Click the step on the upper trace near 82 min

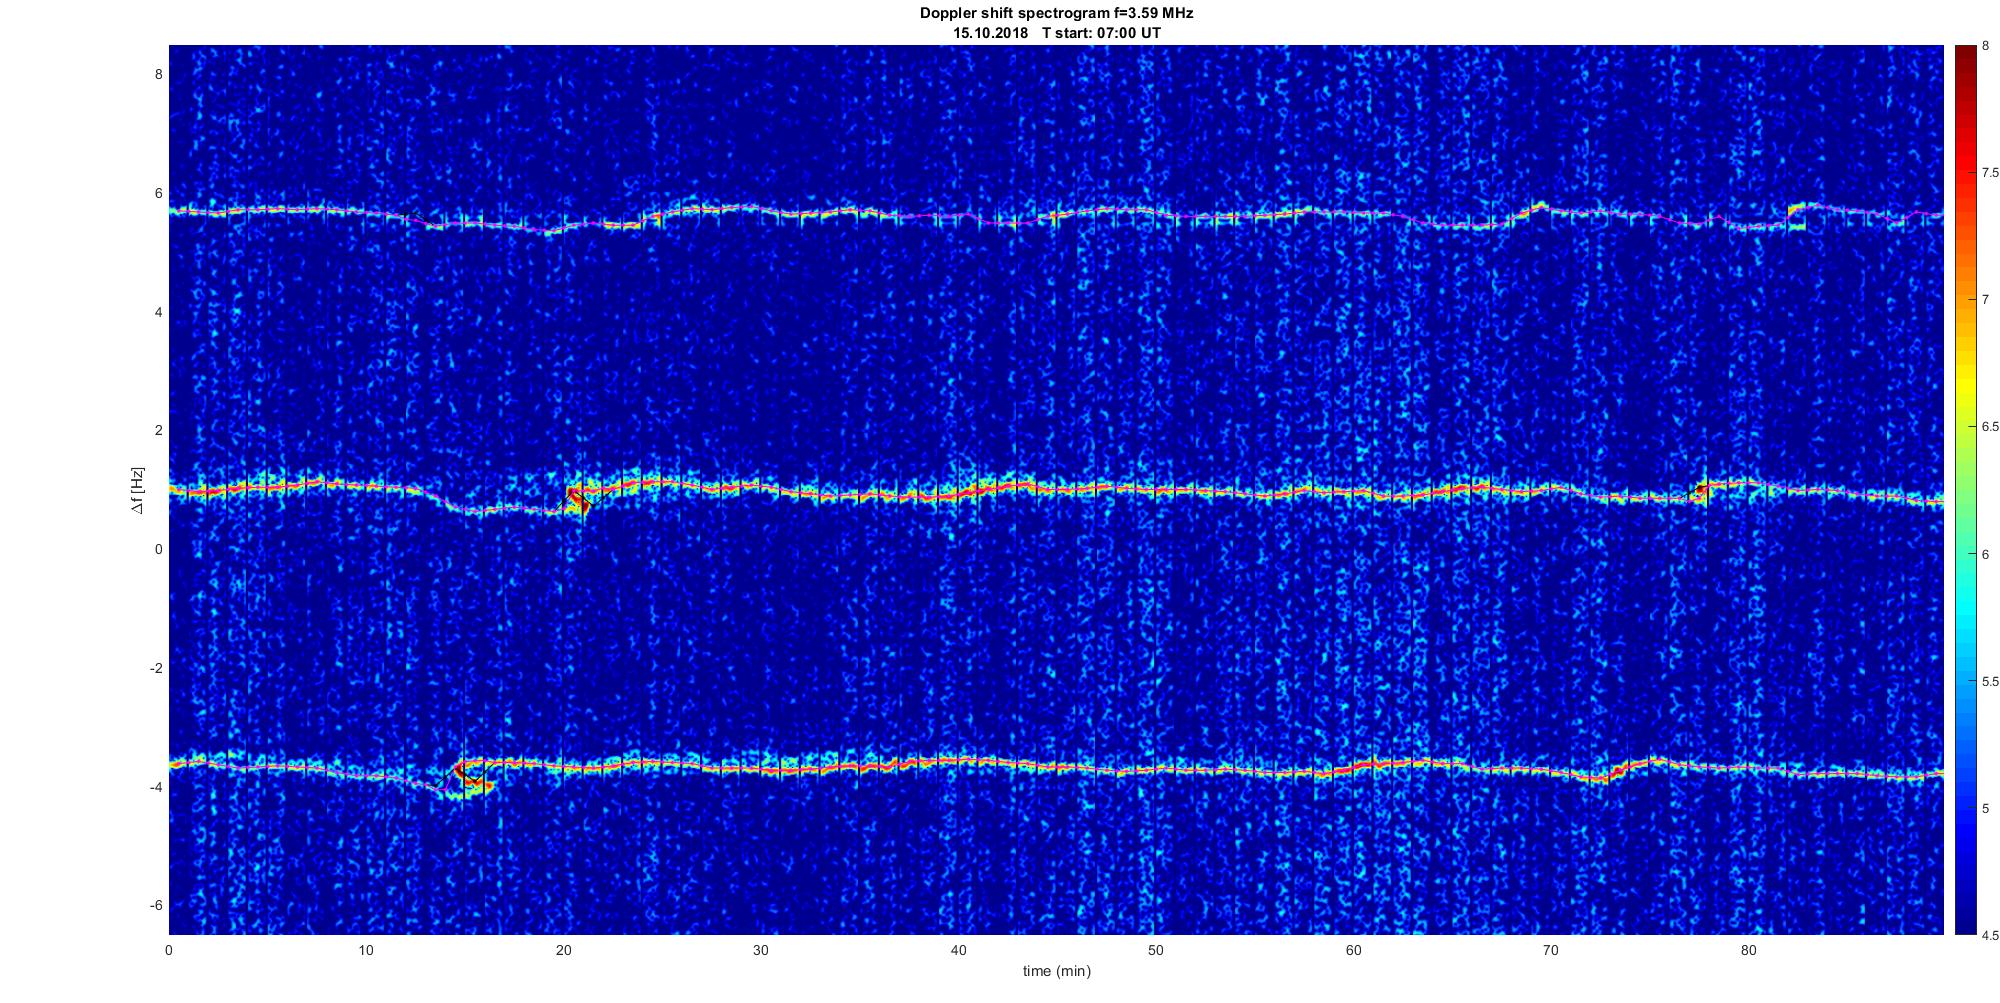(x=1798, y=215)
